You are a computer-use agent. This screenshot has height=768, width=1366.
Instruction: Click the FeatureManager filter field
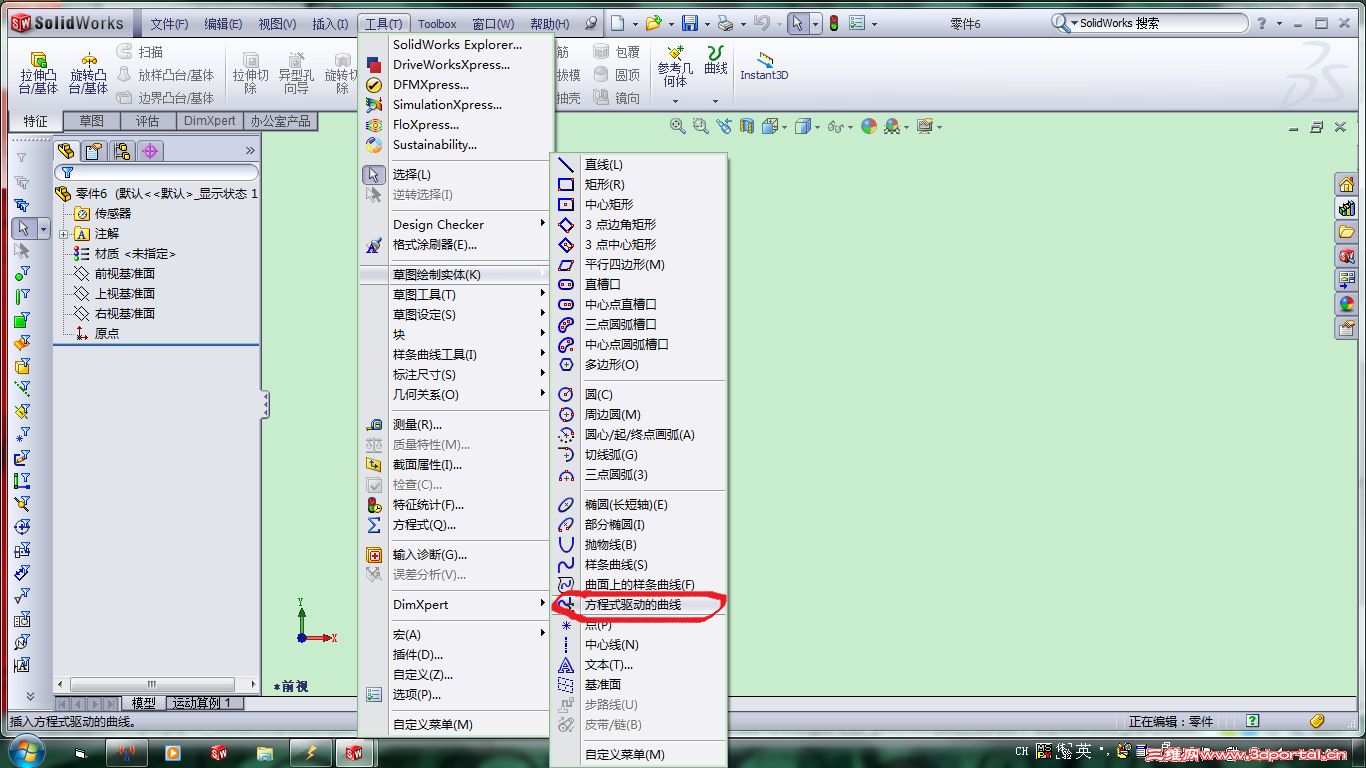[157, 172]
